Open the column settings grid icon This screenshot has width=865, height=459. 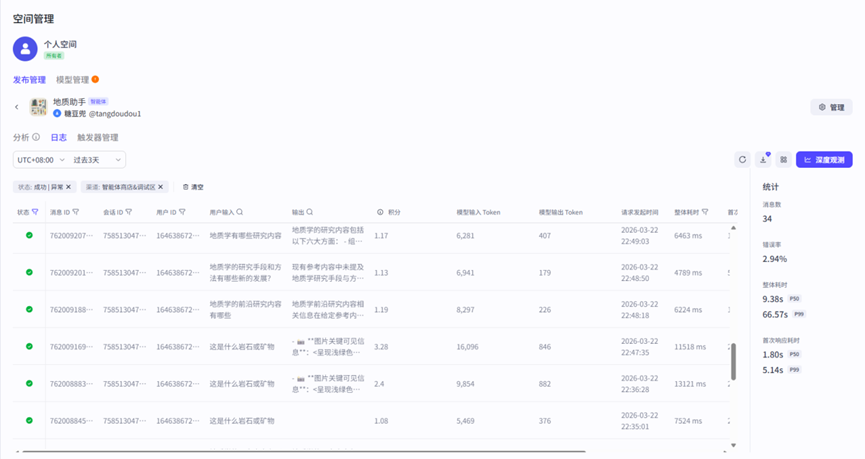pyautogui.click(x=783, y=159)
